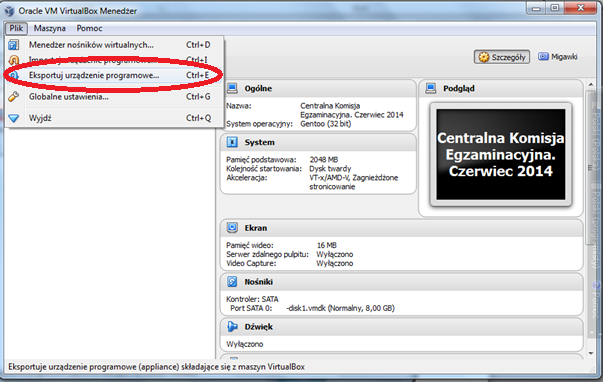Image resolution: width=603 pixels, height=382 pixels.
Task: Open the Maszyna menu
Action: pyautogui.click(x=49, y=28)
